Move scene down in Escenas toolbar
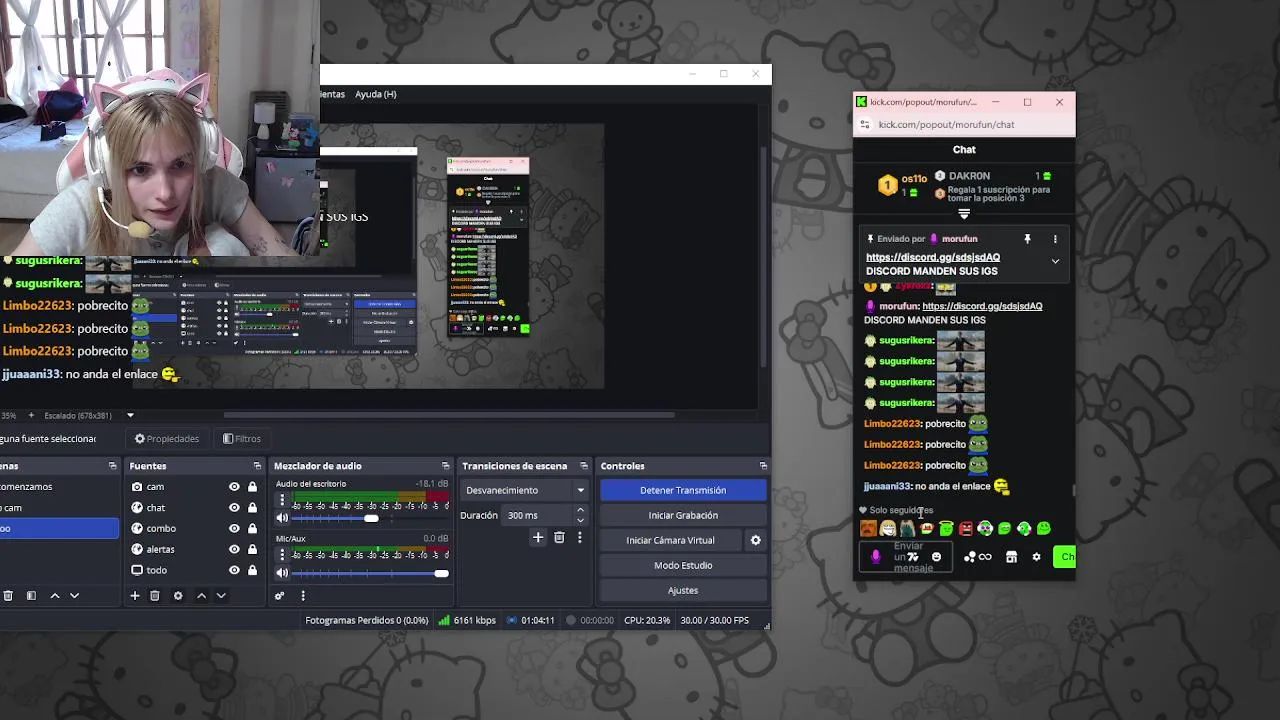 pos(74,596)
